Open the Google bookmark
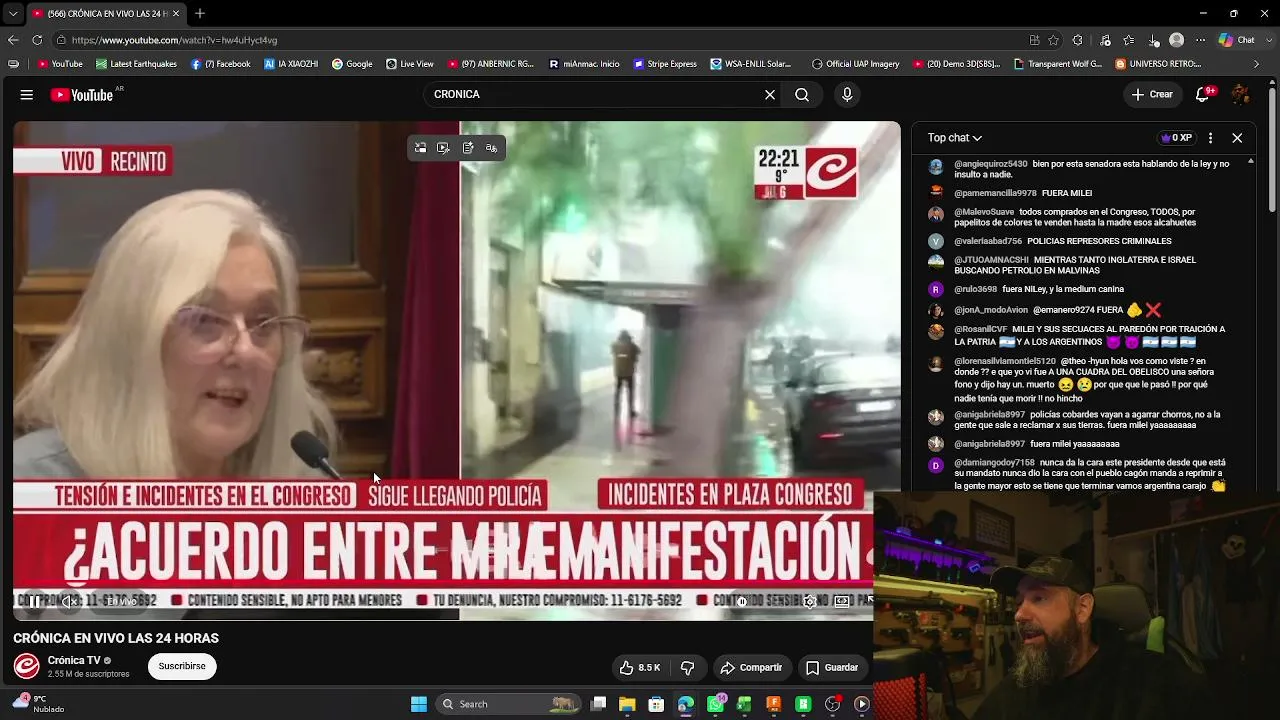Screen dimensions: 1280x720 [352, 64]
